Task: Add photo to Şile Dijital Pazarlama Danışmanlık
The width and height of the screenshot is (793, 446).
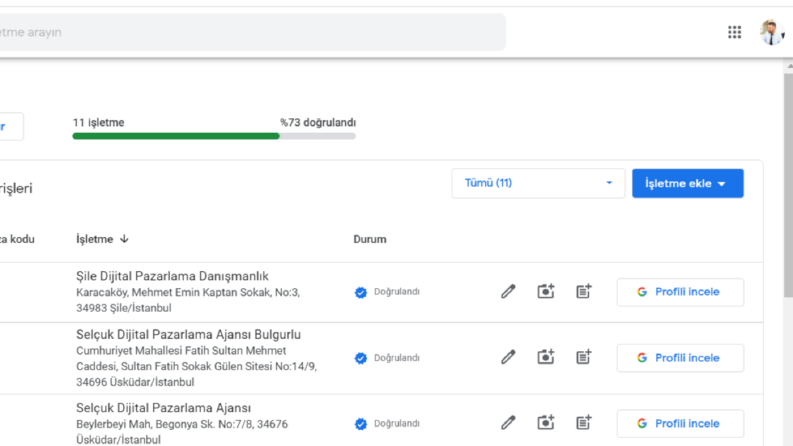Action: pos(546,291)
